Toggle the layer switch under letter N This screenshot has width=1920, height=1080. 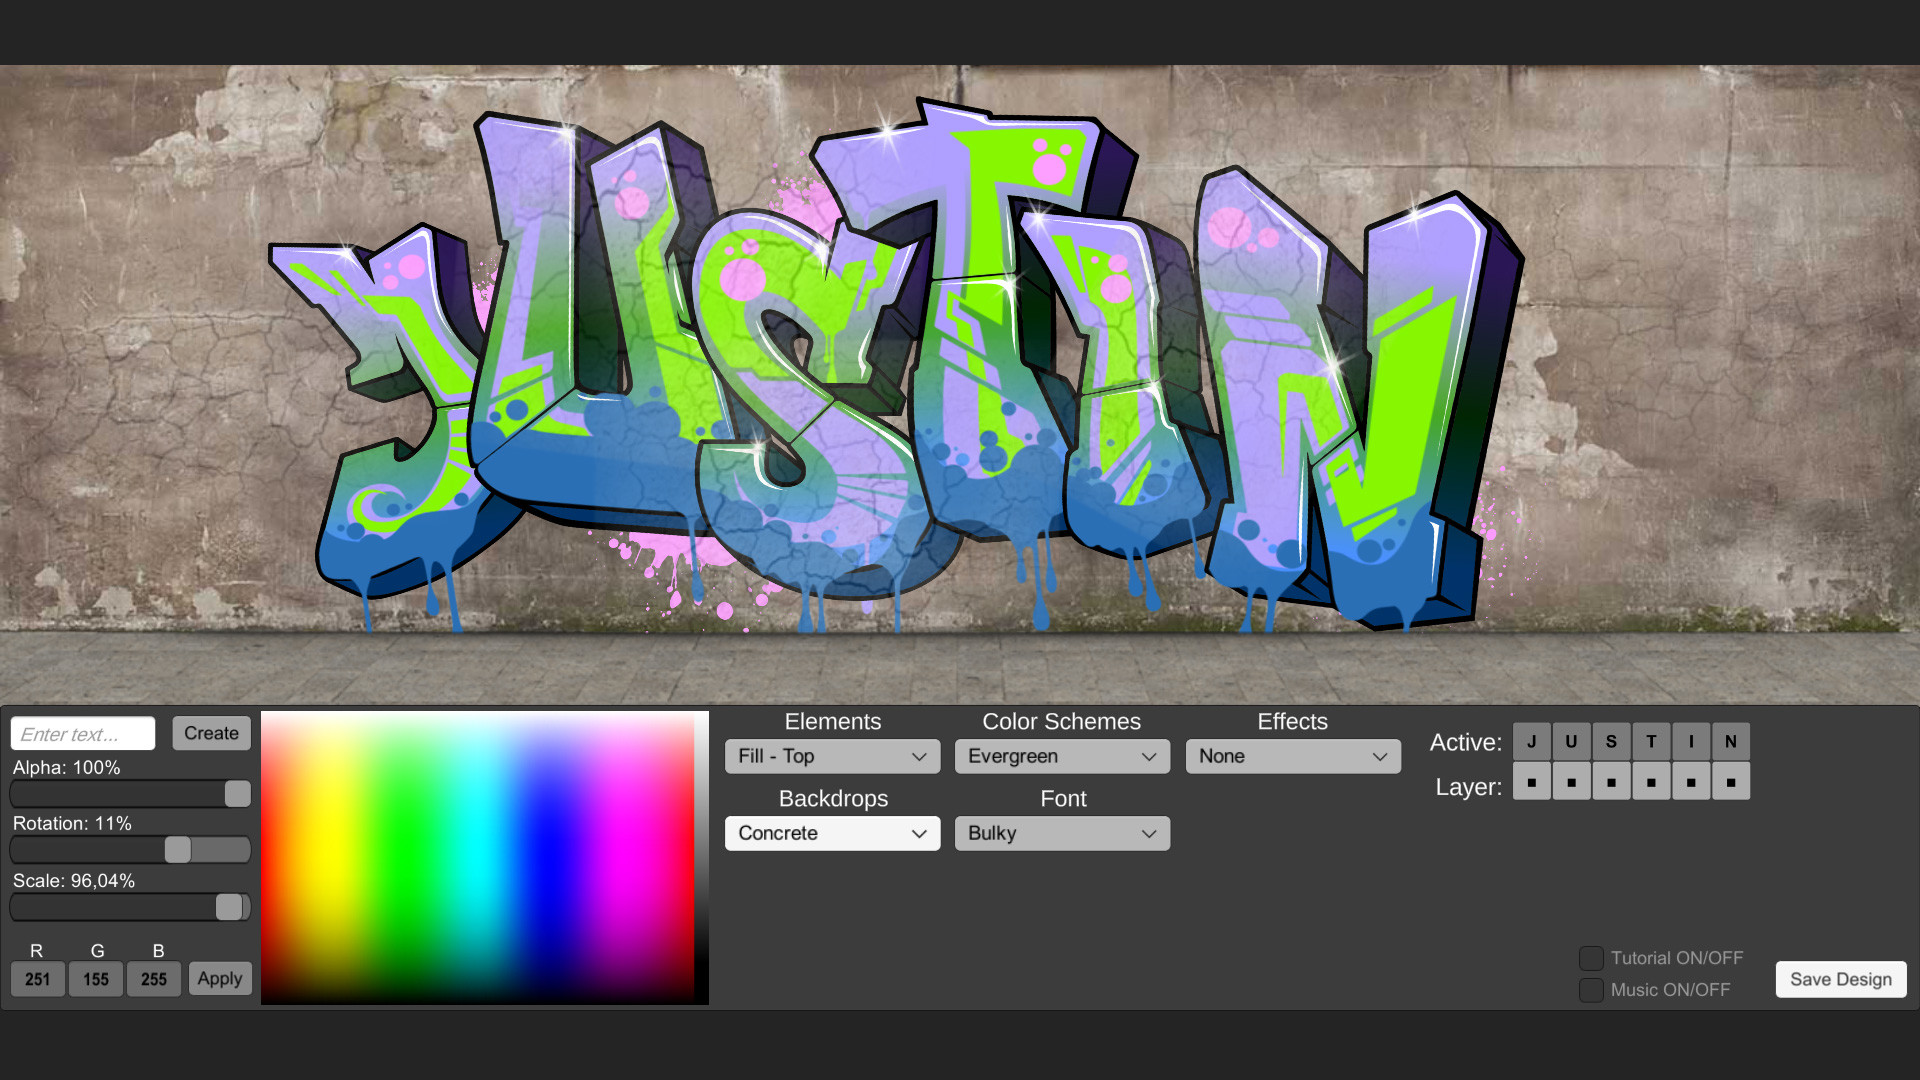(1731, 781)
